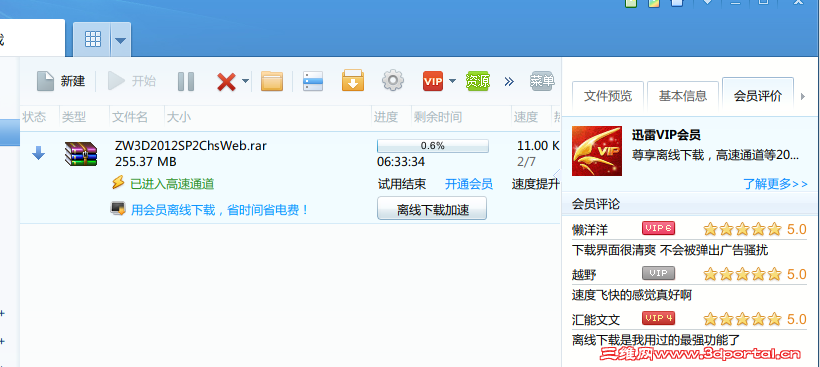
Task: Click comment 离线下载是我用过的最强功能了
Action: [656, 340]
